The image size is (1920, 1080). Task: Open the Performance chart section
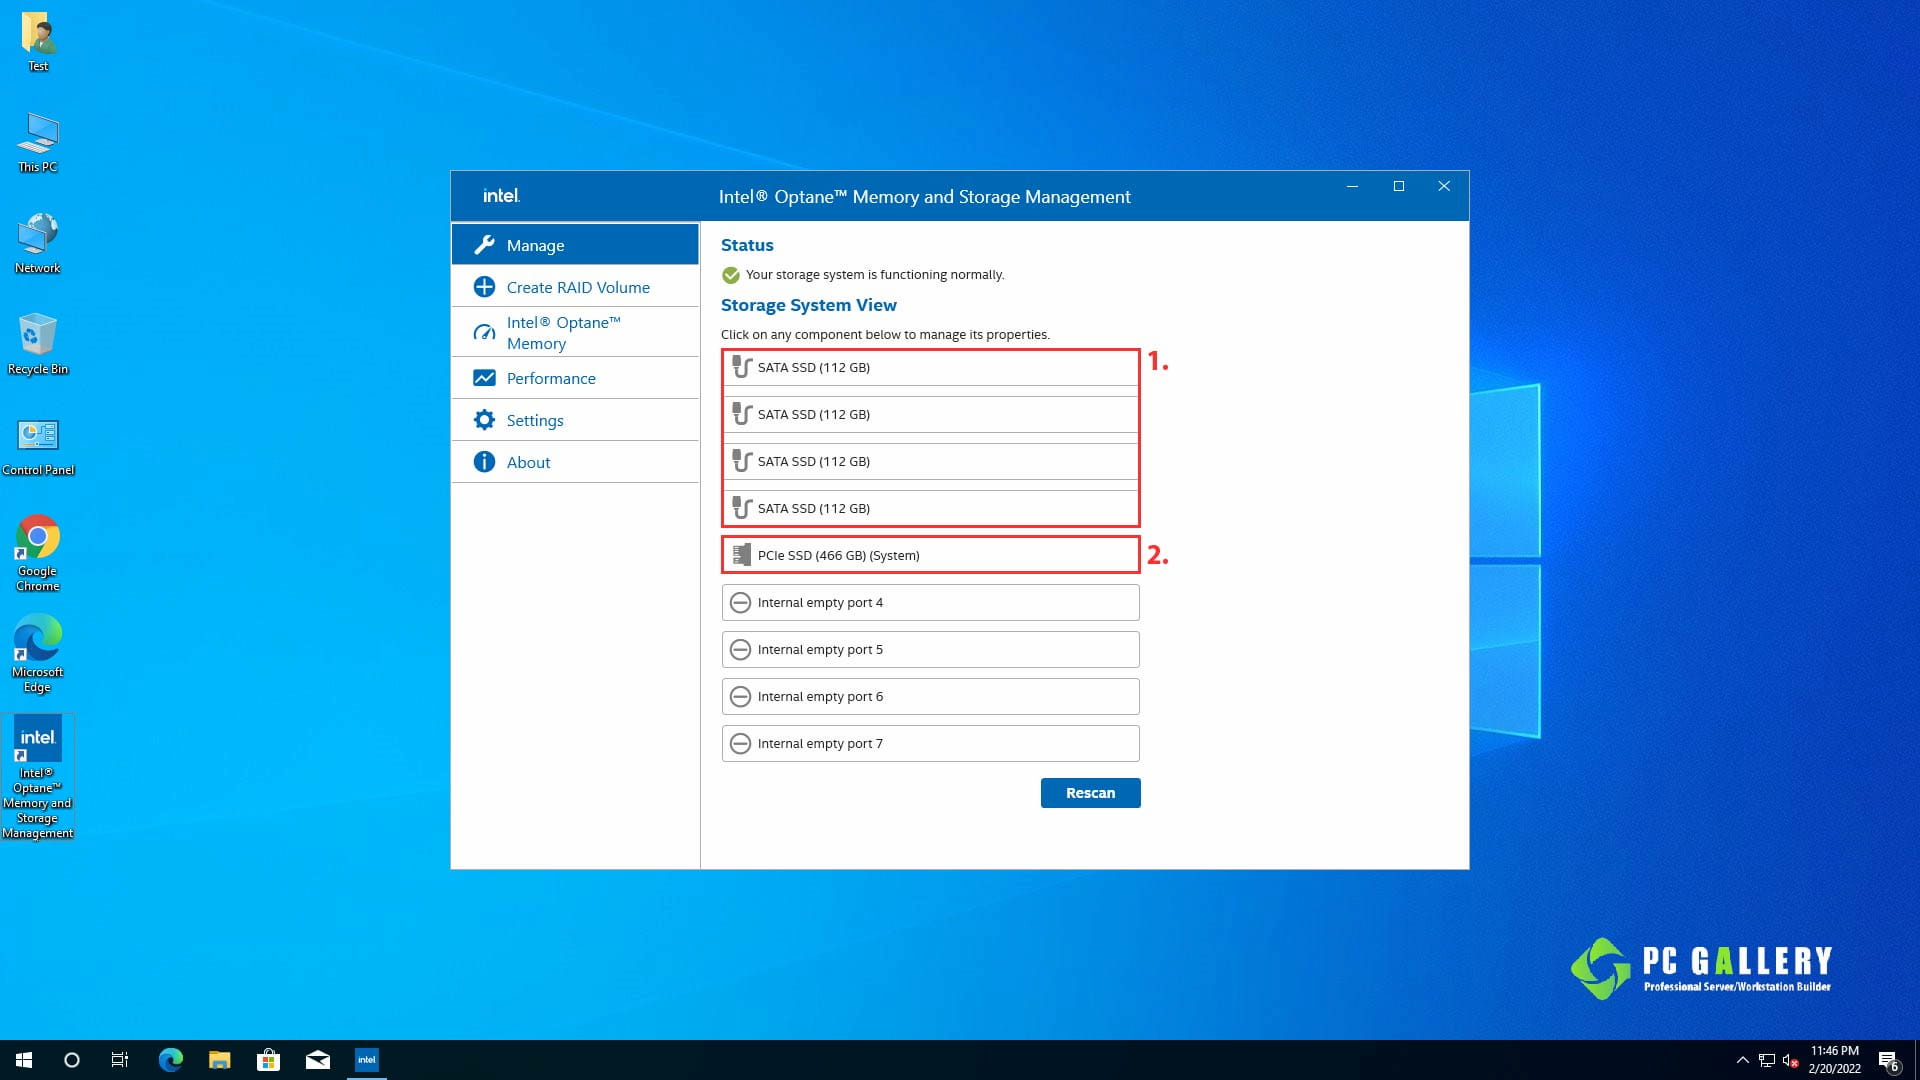click(x=575, y=378)
